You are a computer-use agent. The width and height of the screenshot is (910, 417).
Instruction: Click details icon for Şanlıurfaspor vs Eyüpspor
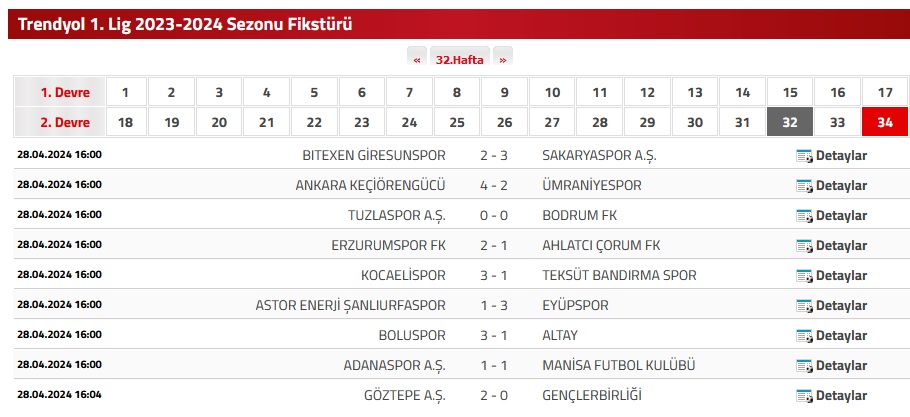(804, 306)
